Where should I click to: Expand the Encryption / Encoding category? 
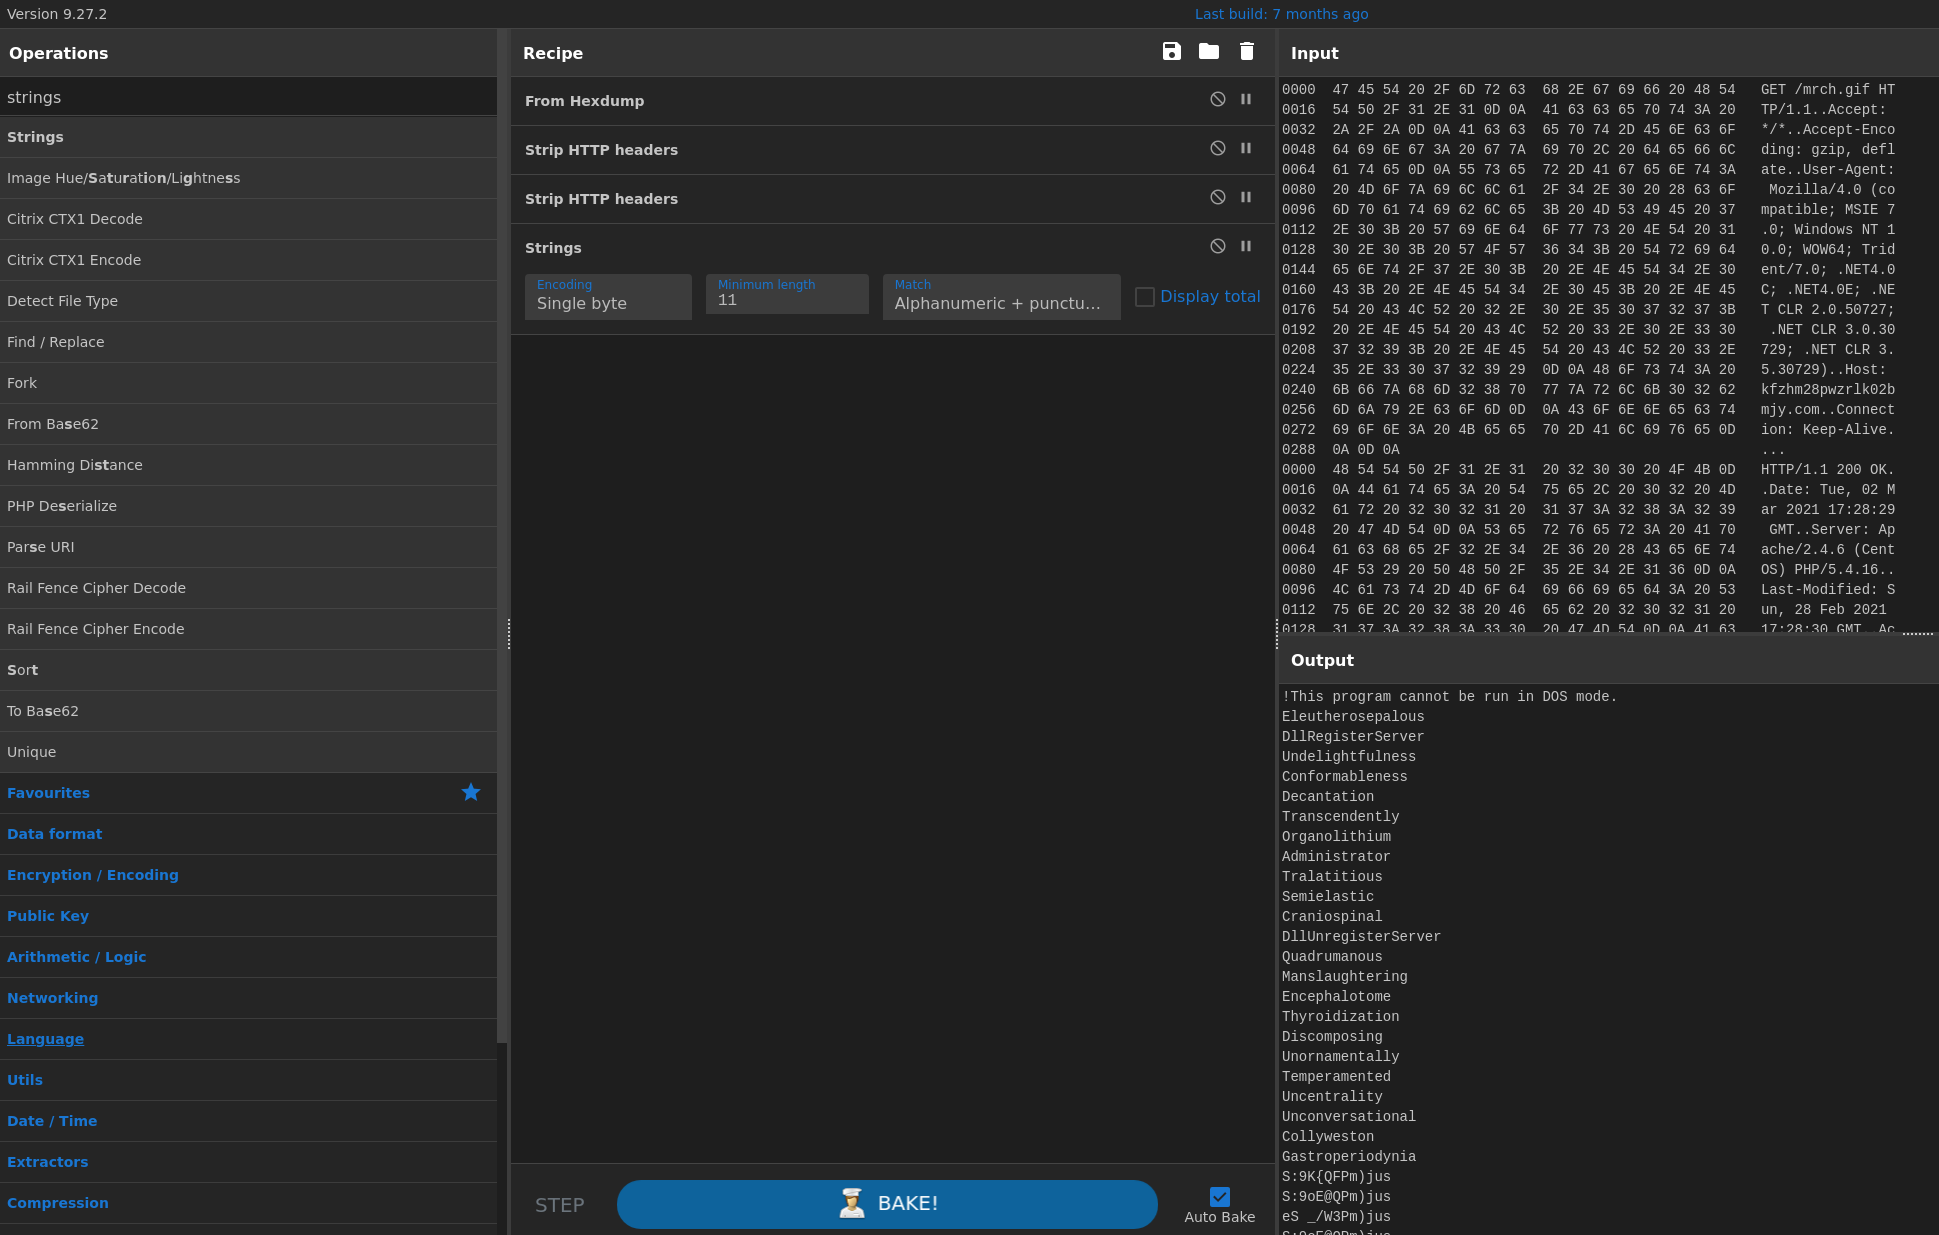(248, 875)
